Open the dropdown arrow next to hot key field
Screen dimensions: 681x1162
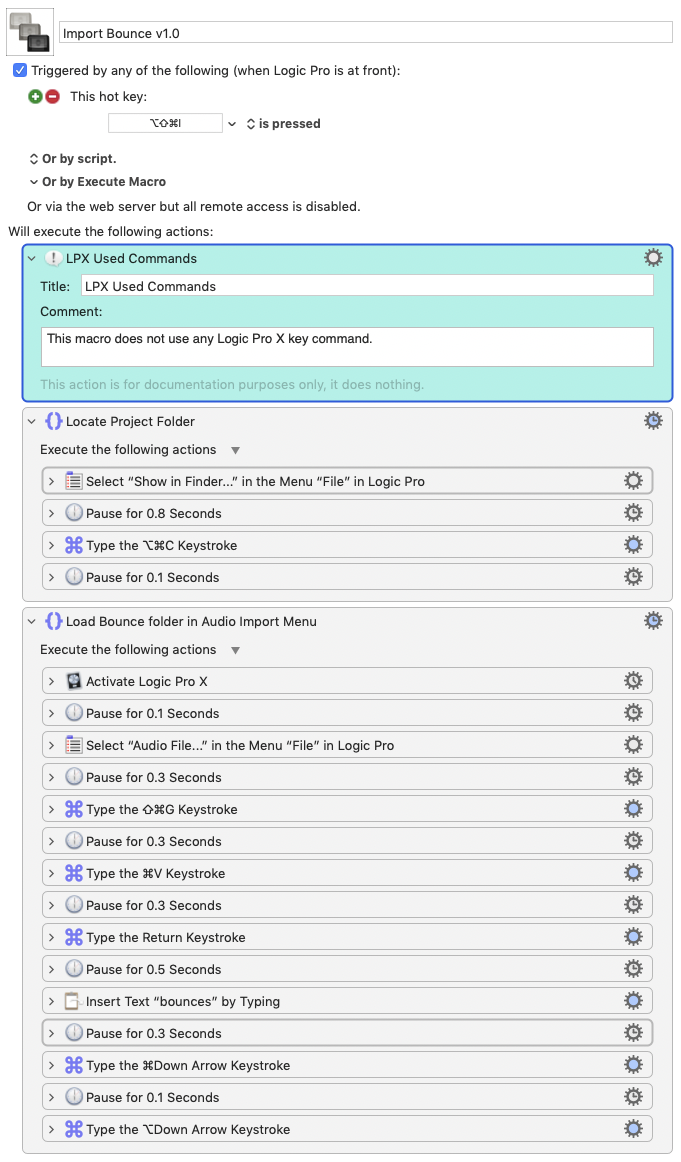pos(232,124)
